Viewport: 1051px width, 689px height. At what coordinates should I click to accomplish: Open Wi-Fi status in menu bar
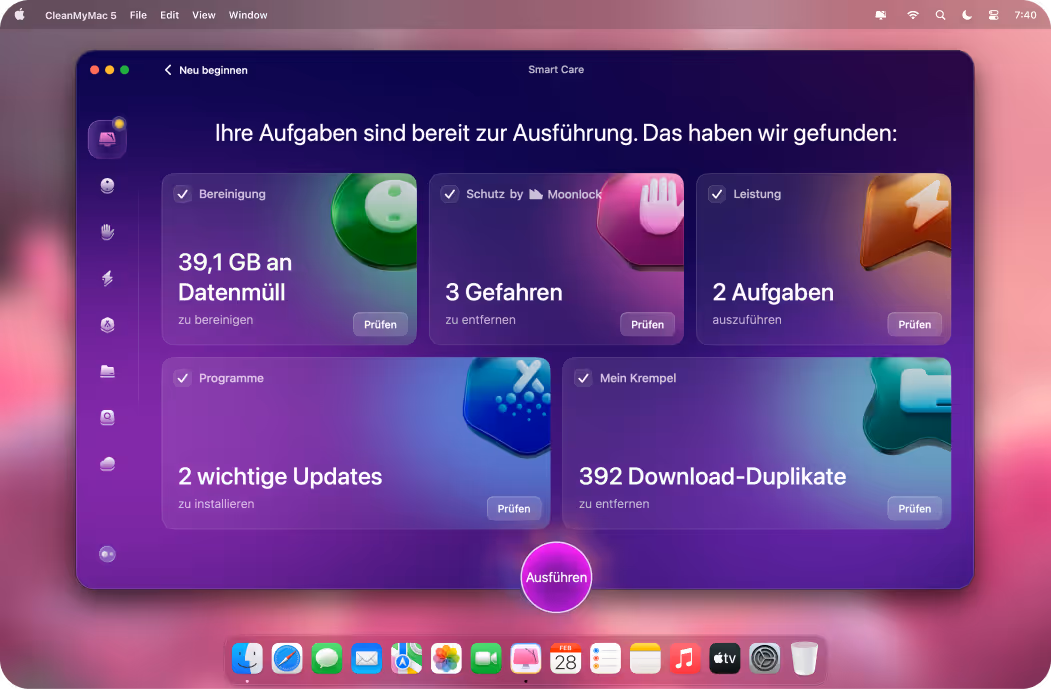click(x=913, y=15)
